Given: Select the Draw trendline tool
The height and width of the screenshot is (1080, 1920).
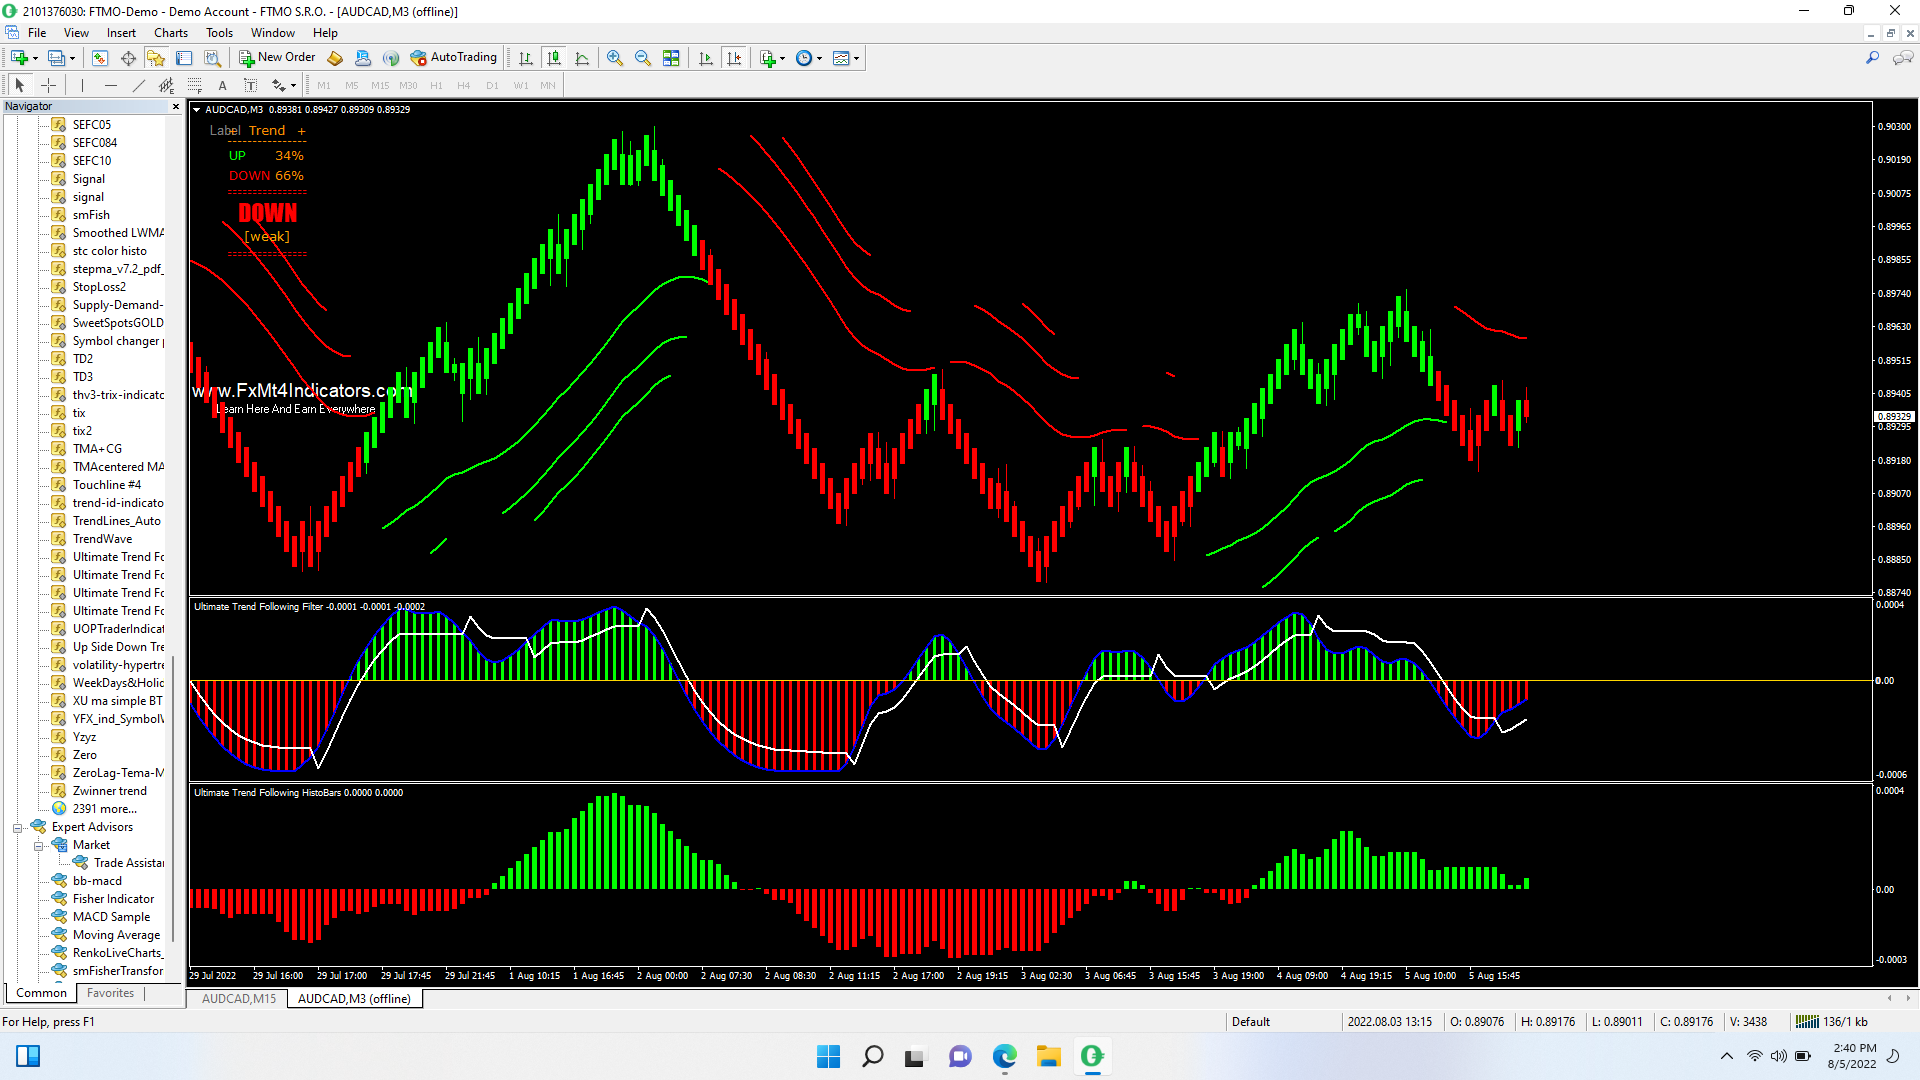Looking at the screenshot, I should coord(138,85).
